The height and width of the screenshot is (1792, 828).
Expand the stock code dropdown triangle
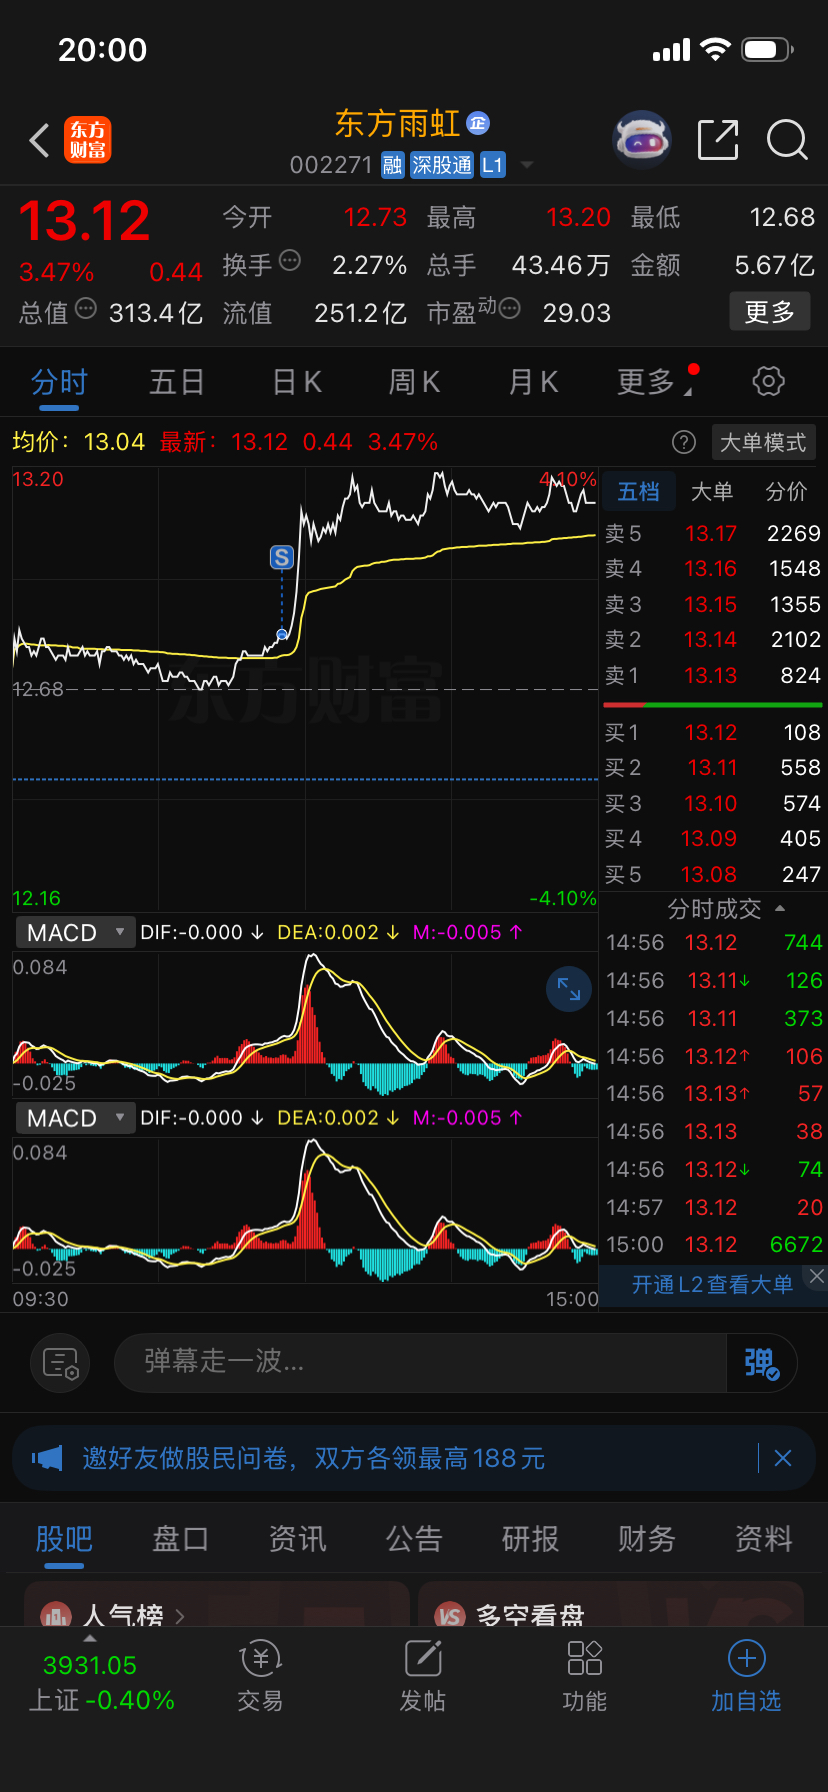pos(527,165)
